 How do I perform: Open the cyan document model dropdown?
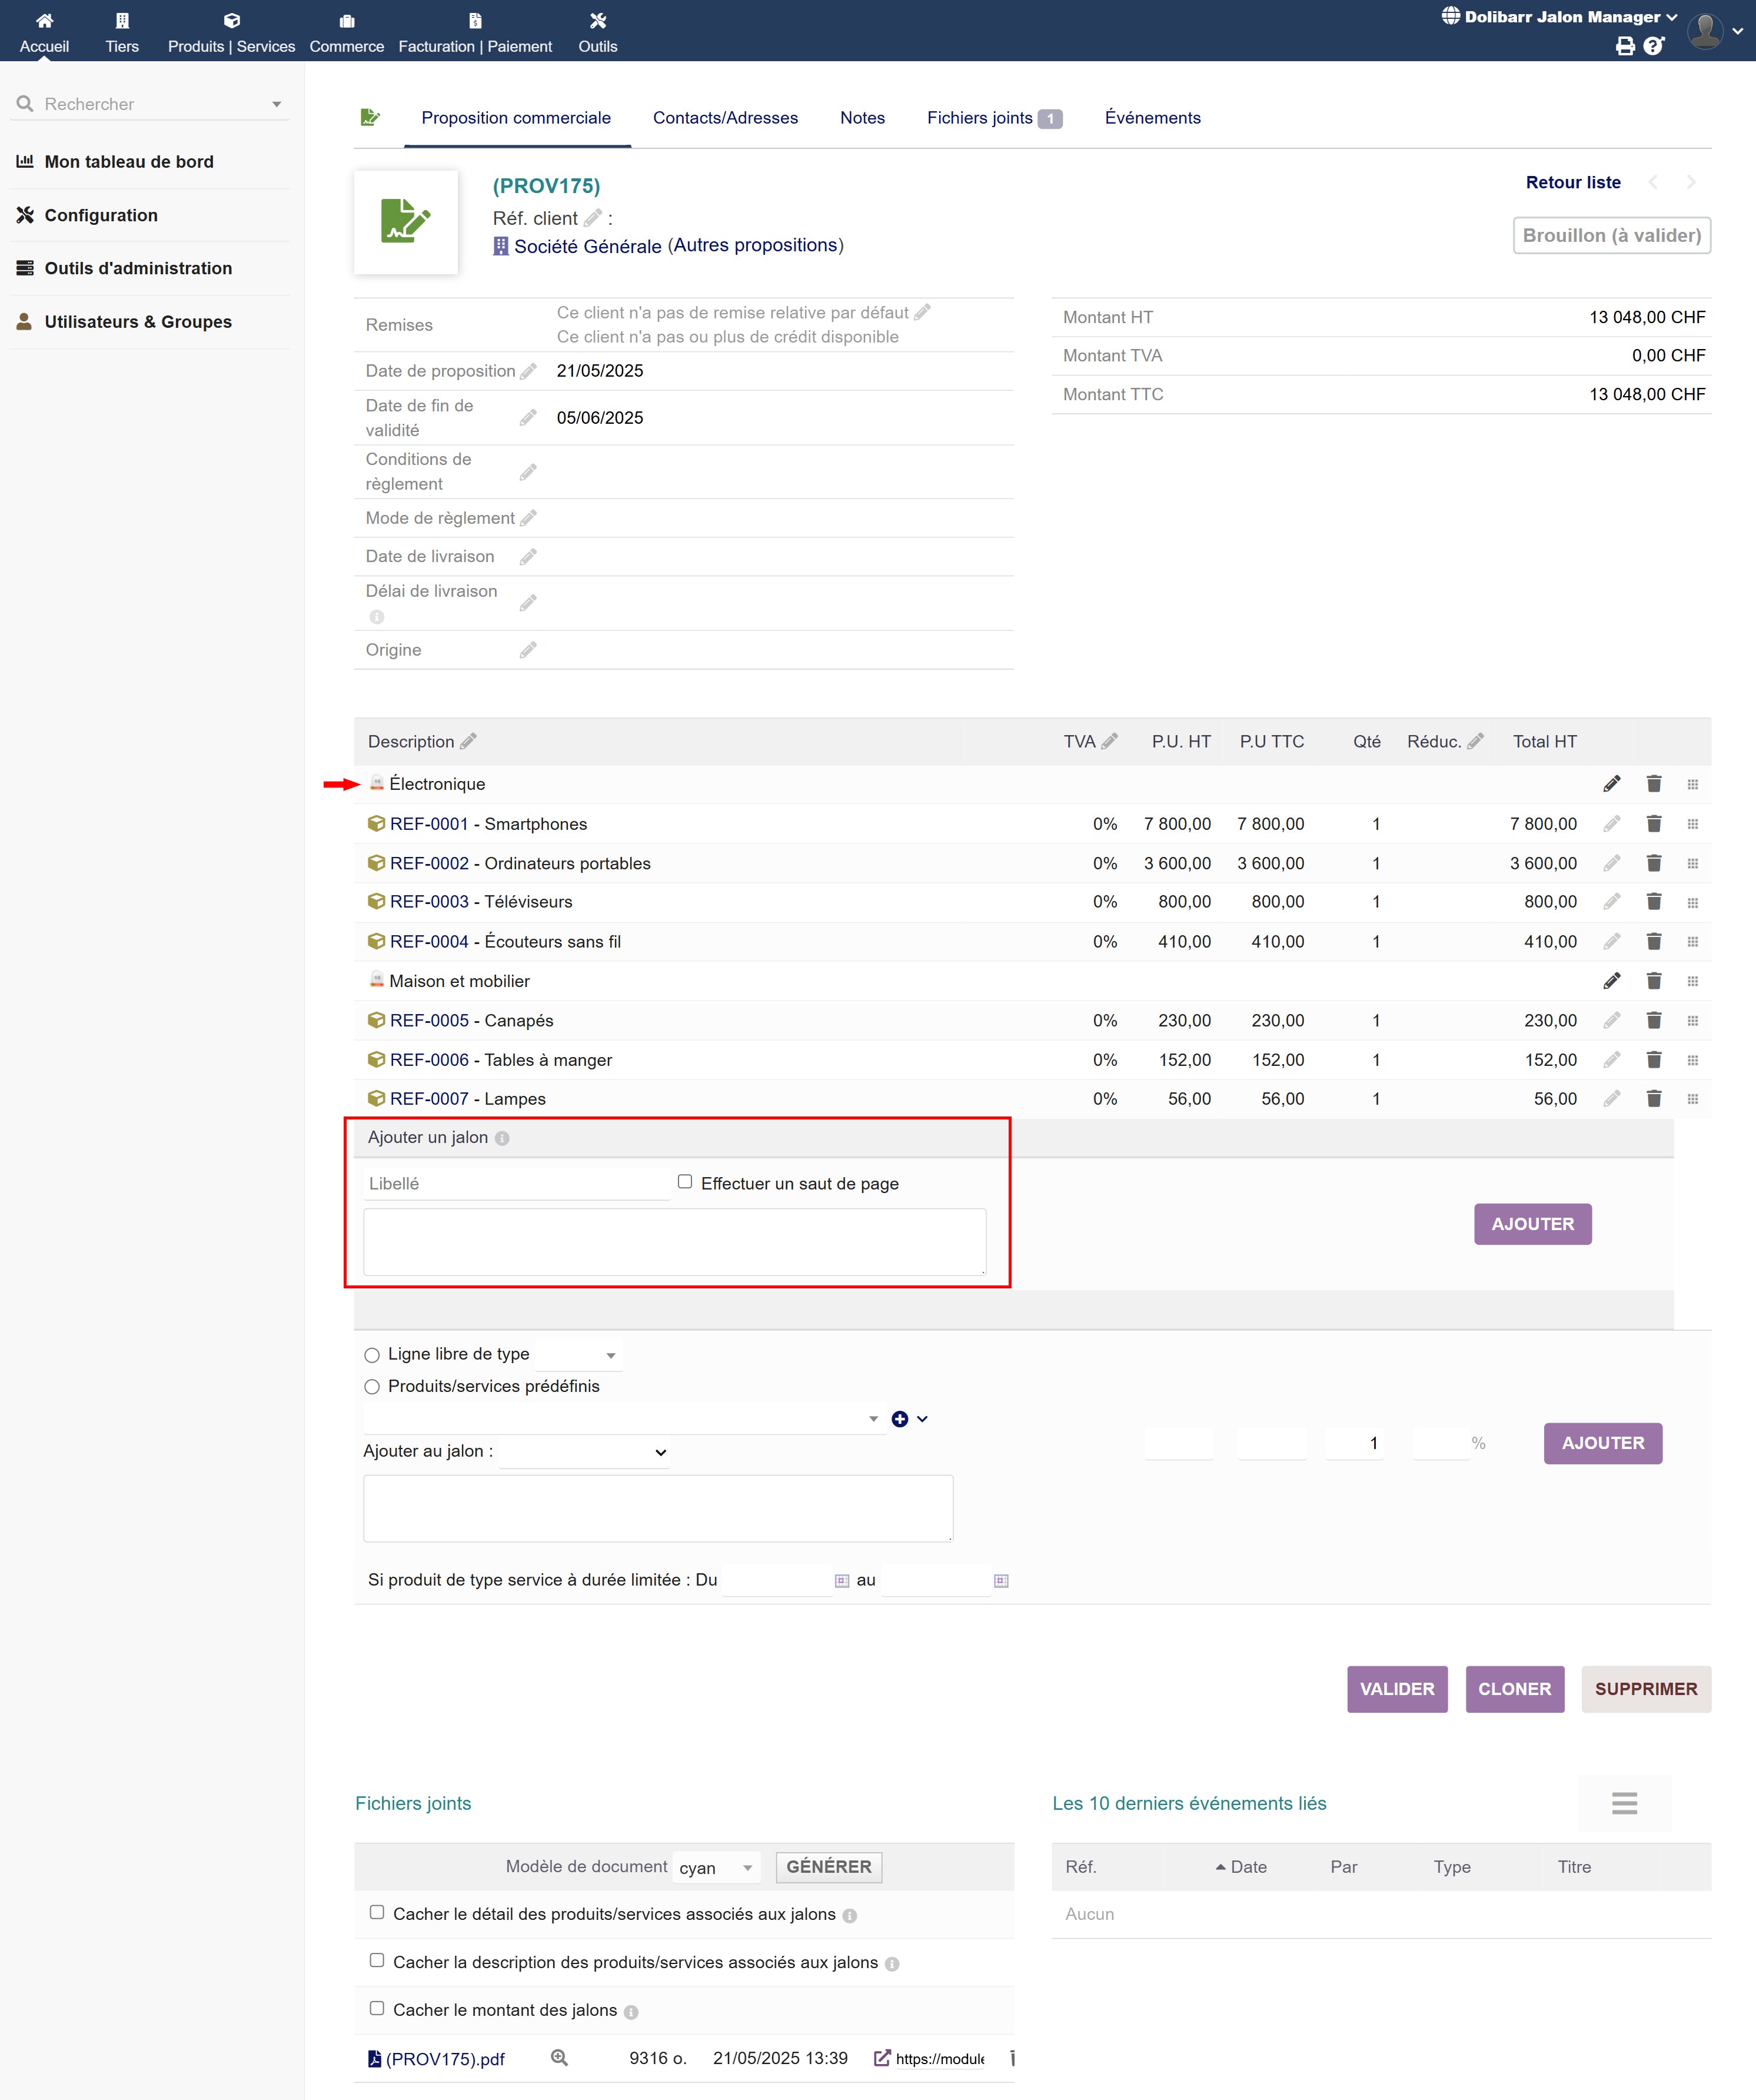[x=716, y=1868]
